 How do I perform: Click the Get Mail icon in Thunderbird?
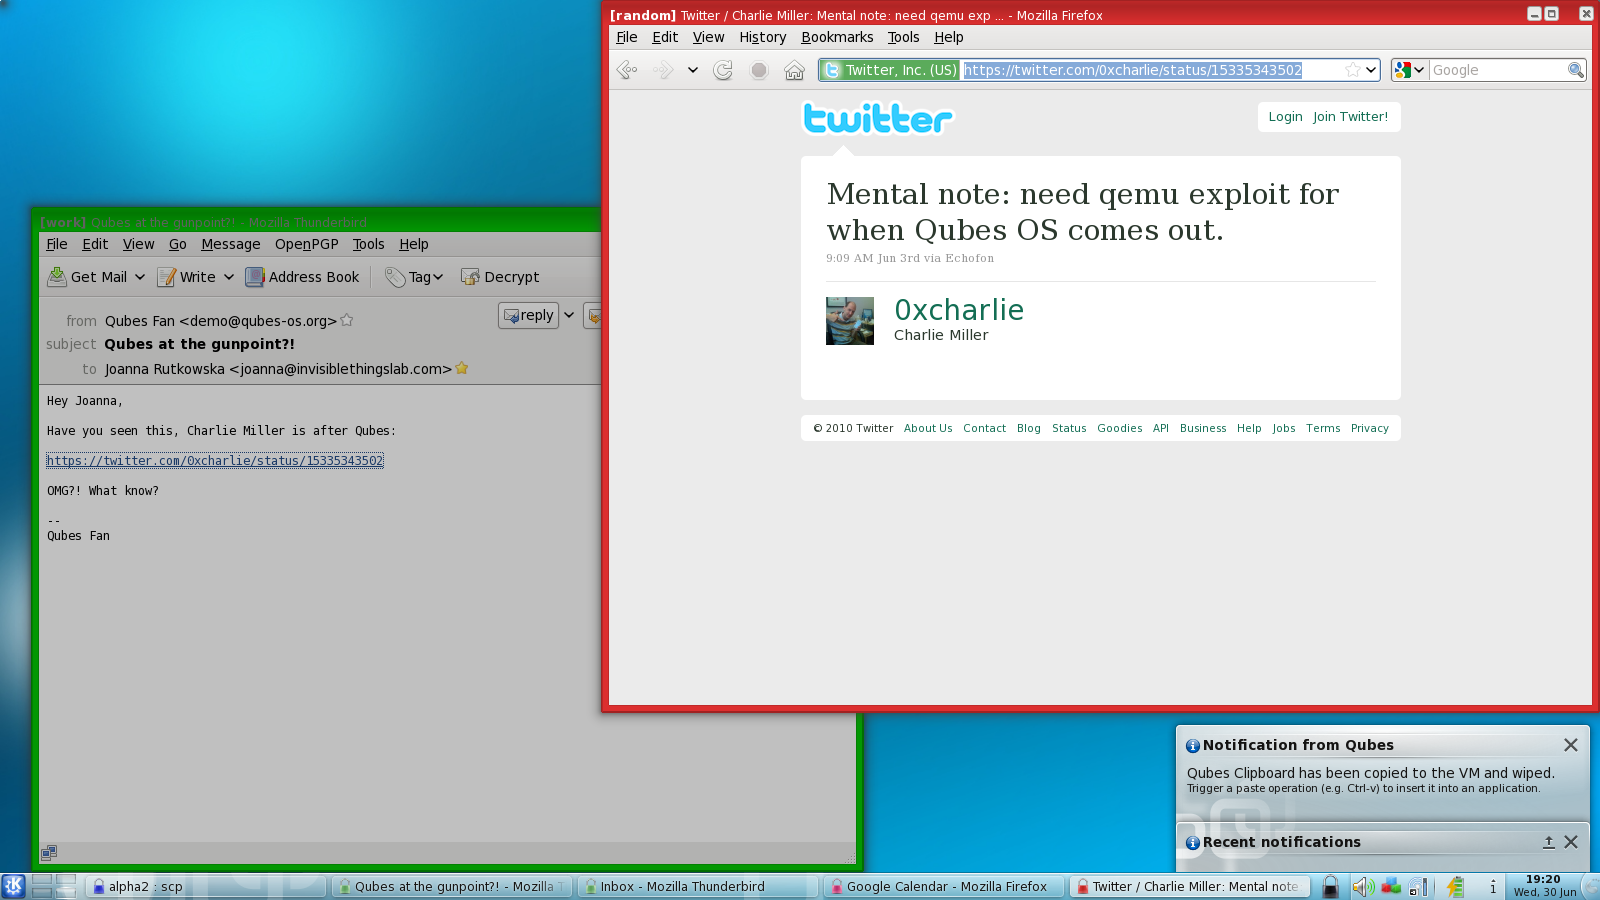pos(58,277)
